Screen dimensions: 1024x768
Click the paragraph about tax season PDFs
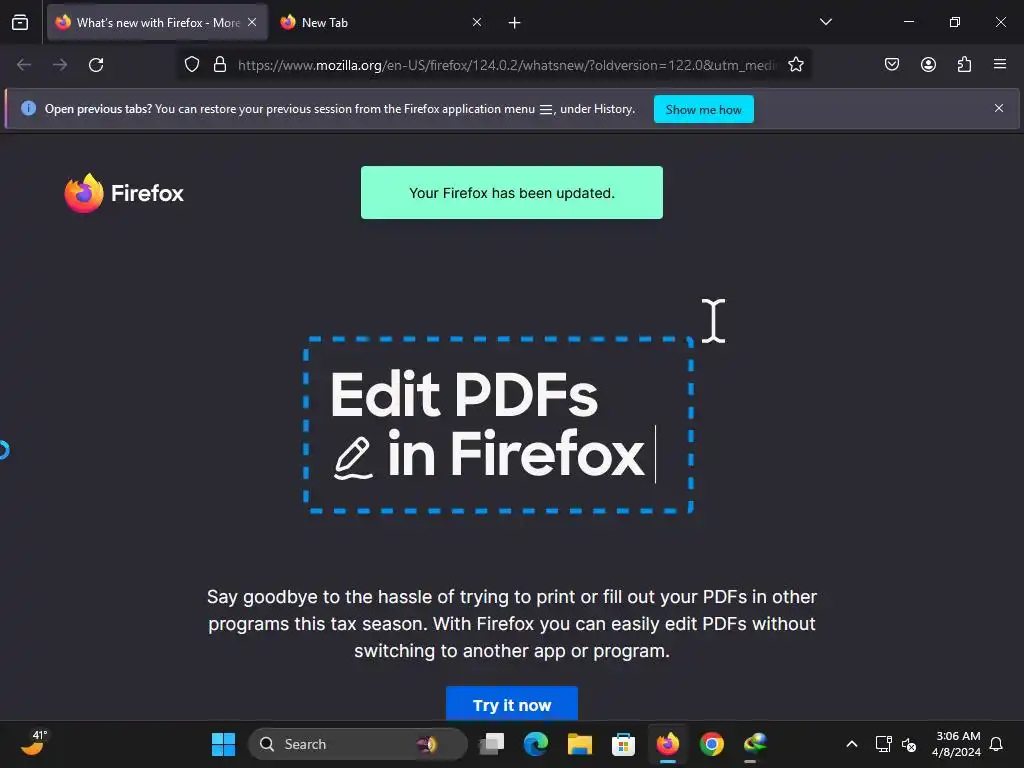pyautogui.click(x=511, y=624)
